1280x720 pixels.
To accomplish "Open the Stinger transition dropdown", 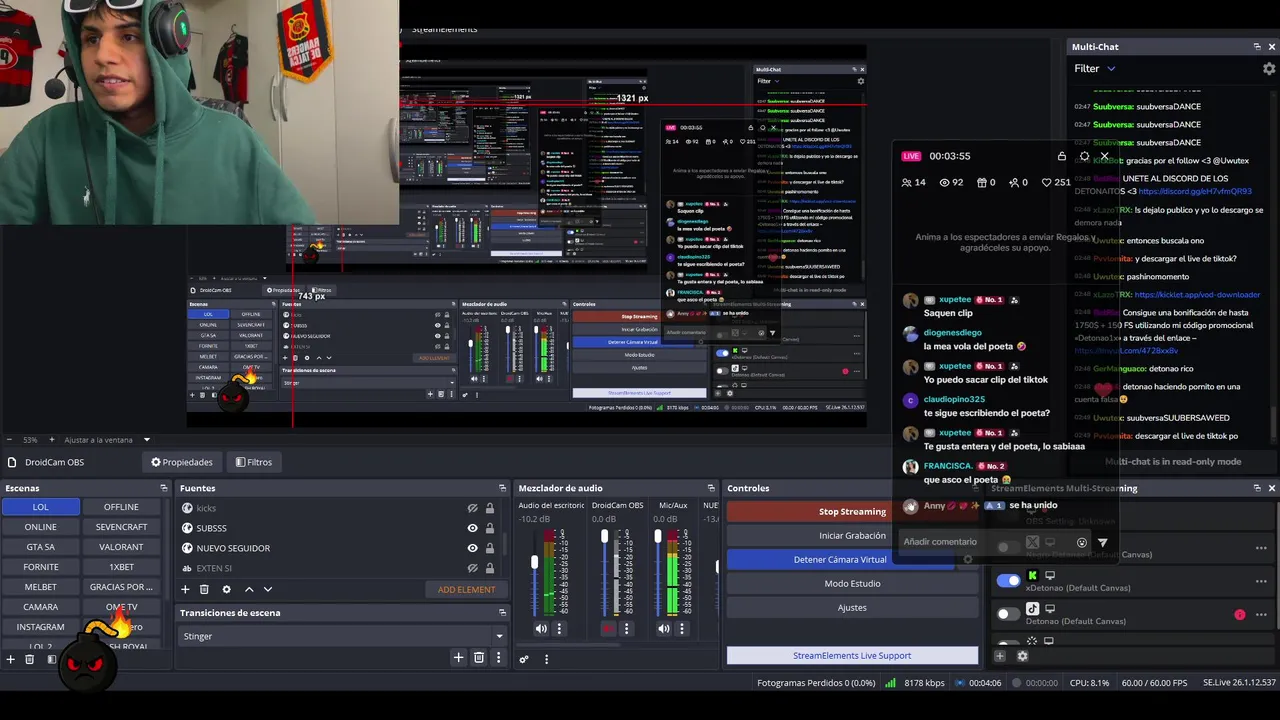I will pos(344,636).
